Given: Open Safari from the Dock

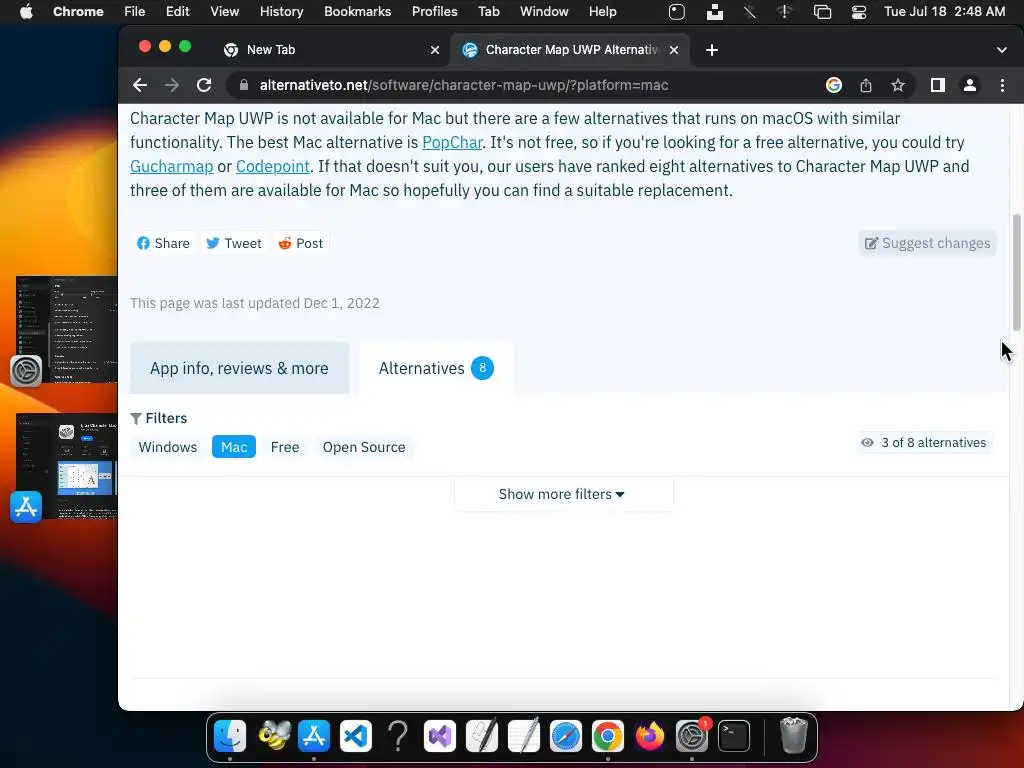Looking at the screenshot, I should pyautogui.click(x=566, y=736).
